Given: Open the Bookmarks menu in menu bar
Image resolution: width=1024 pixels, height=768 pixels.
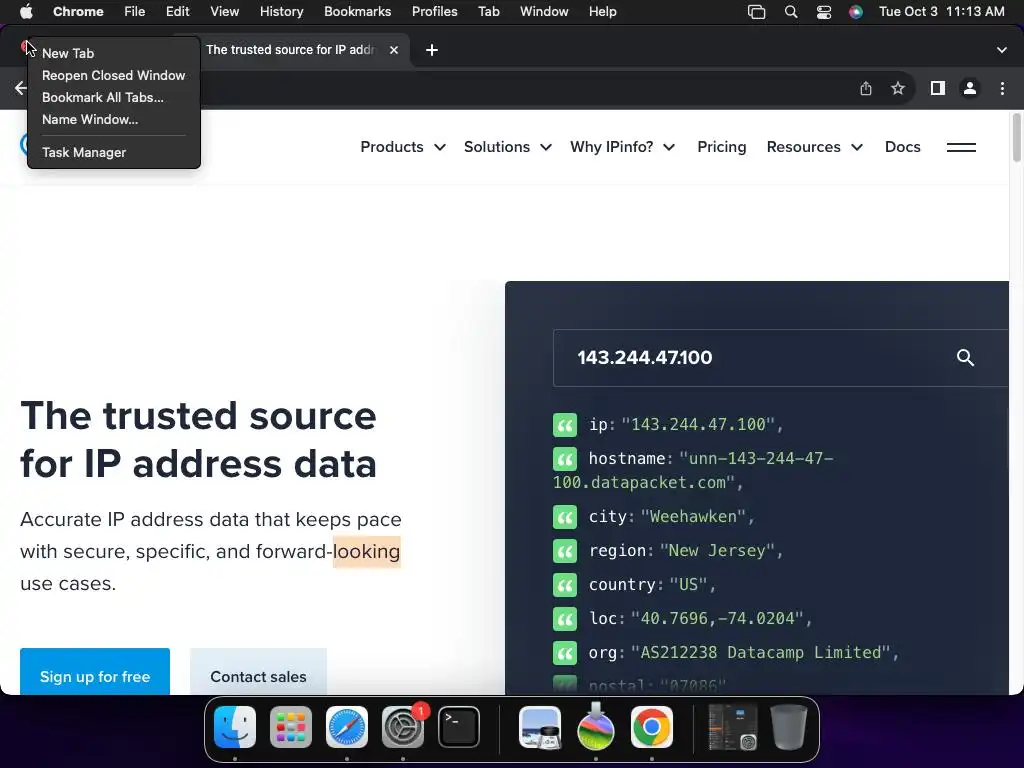Looking at the screenshot, I should click(357, 12).
